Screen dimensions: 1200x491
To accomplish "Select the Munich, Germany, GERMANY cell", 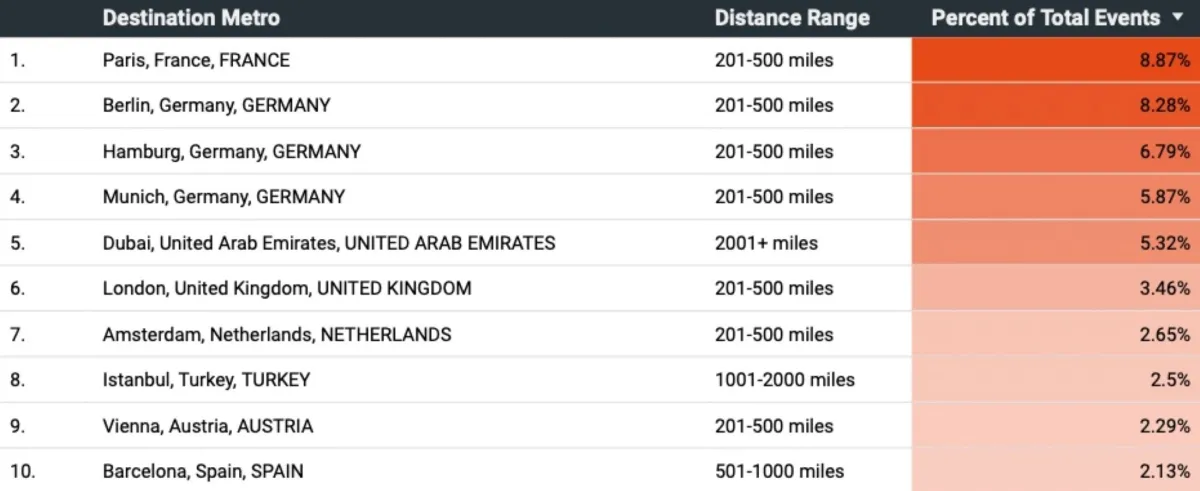I will [x=223, y=197].
